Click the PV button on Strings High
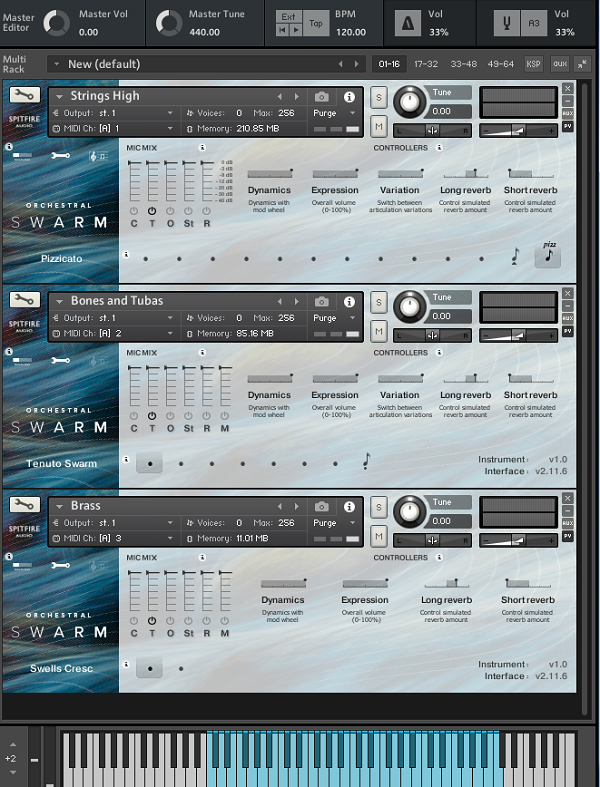 tap(567, 126)
